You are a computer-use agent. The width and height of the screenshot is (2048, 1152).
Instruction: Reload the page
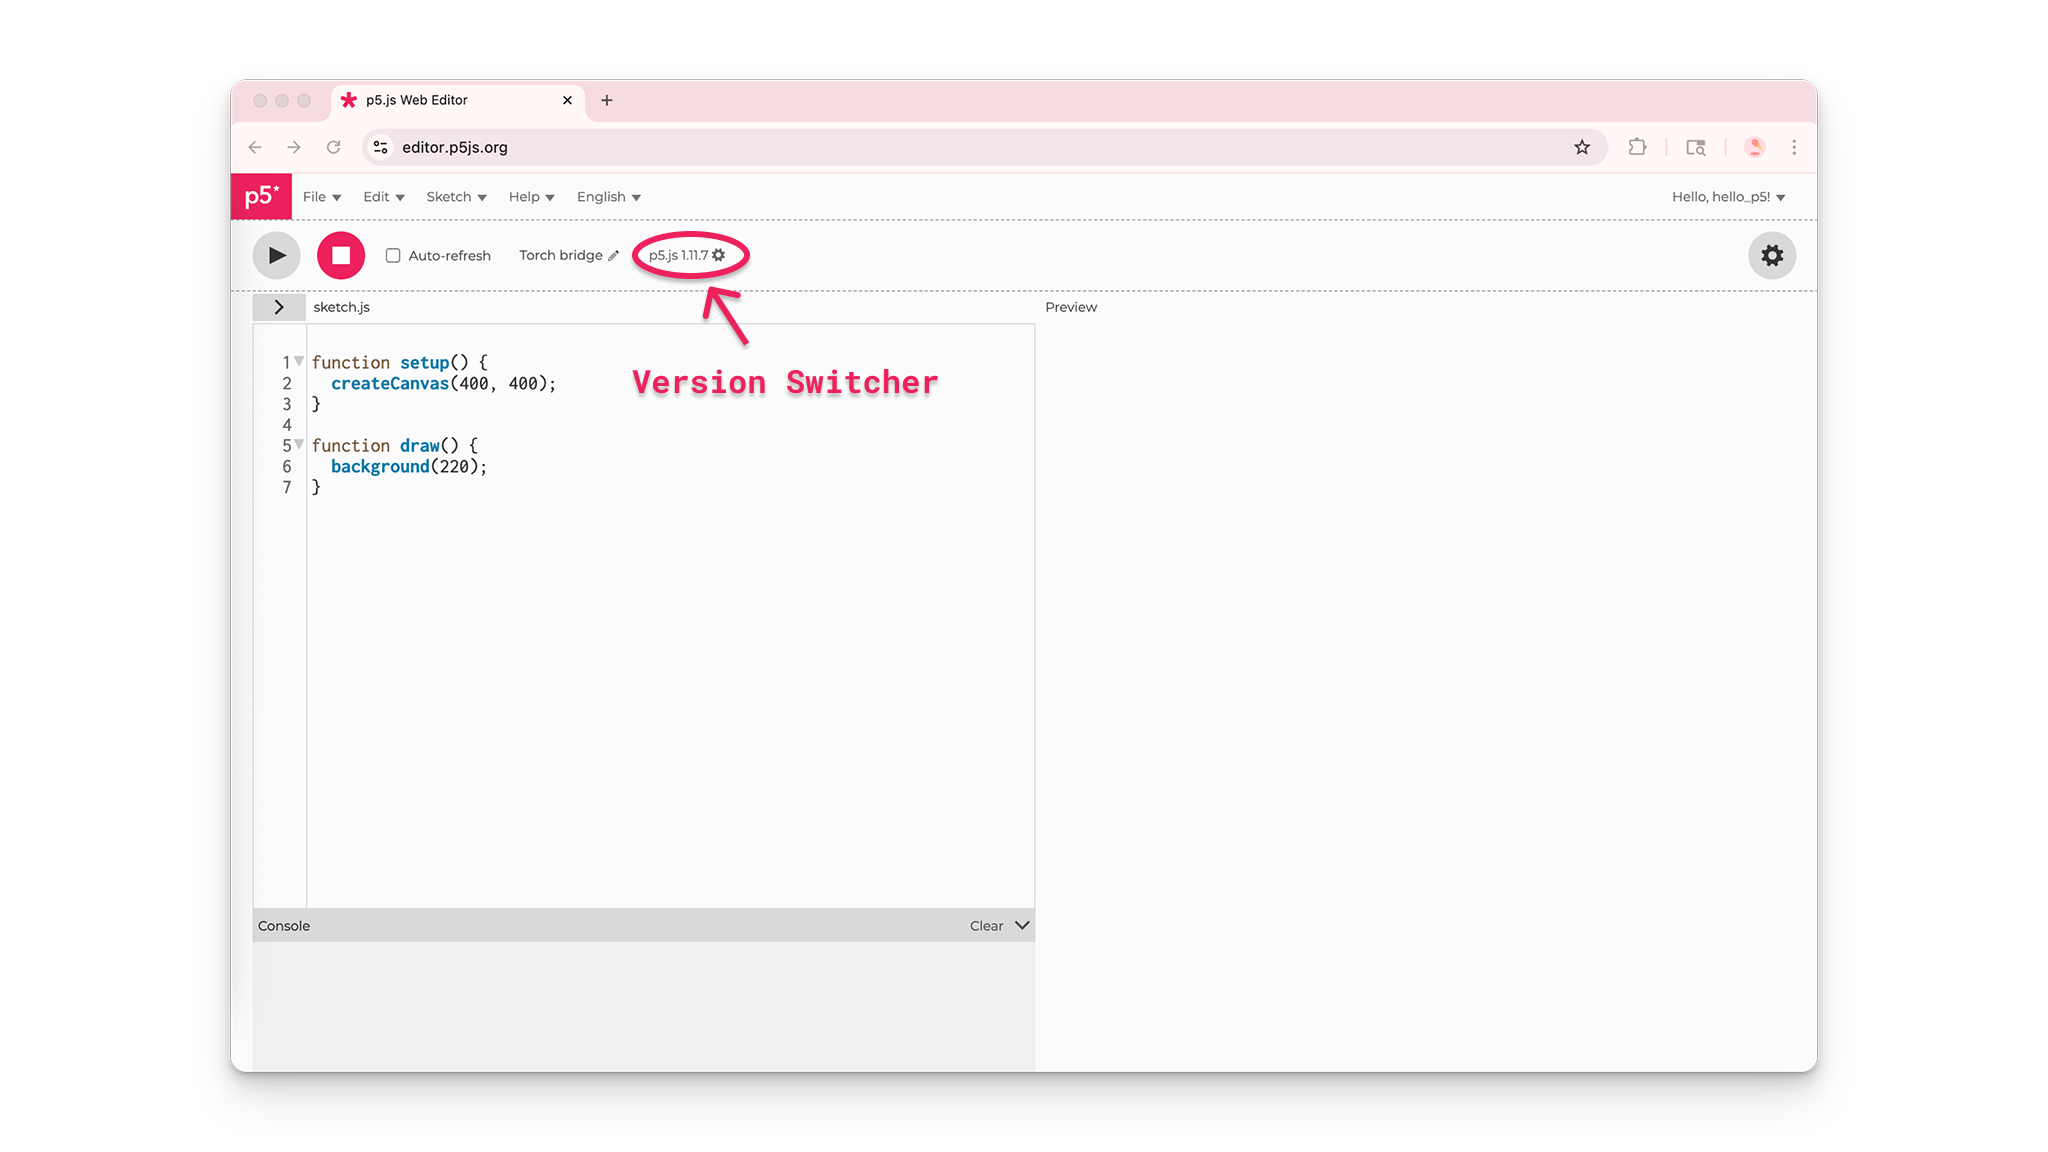[x=334, y=147]
